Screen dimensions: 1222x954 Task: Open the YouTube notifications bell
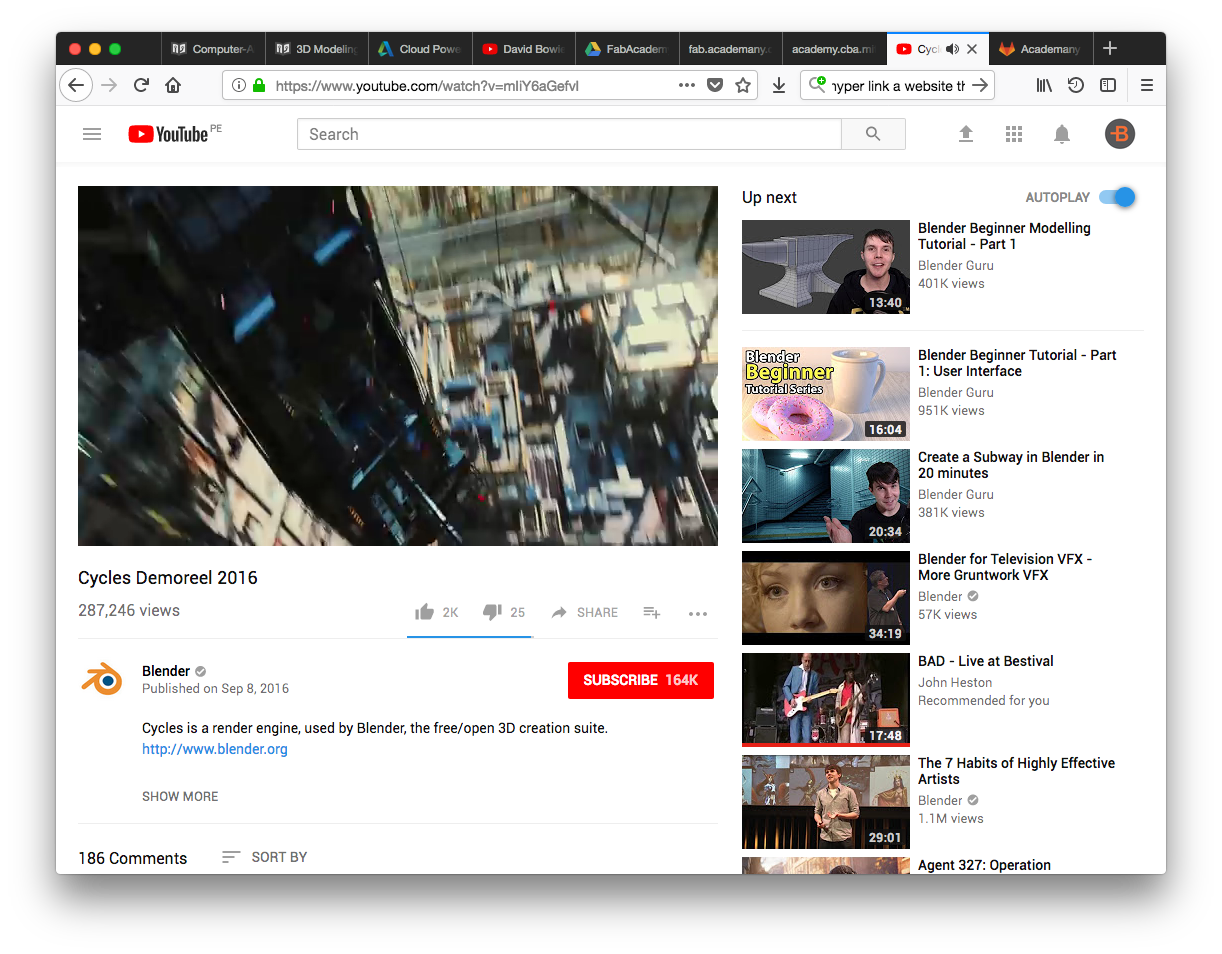(1062, 134)
